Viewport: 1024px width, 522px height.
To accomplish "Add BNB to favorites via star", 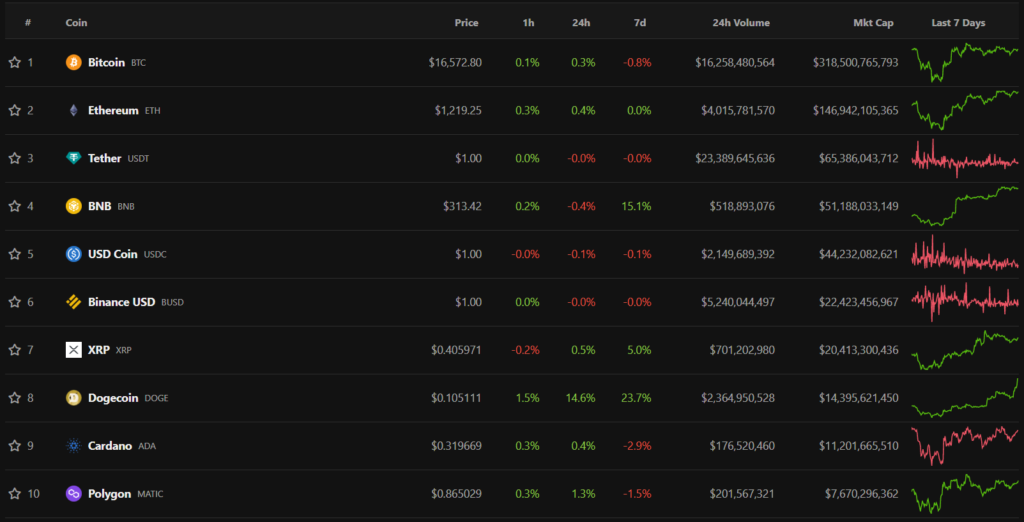I will coord(14,206).
